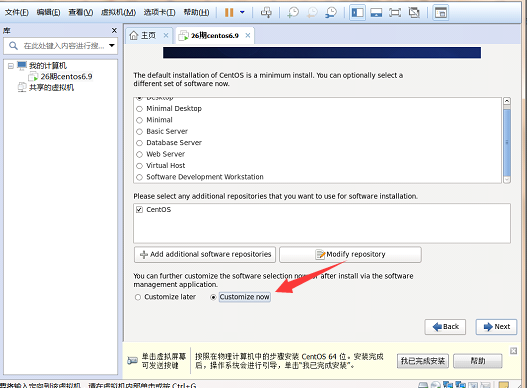Open the 文件(F) menu
The image size is (527, 388).
tap(16, 12)
